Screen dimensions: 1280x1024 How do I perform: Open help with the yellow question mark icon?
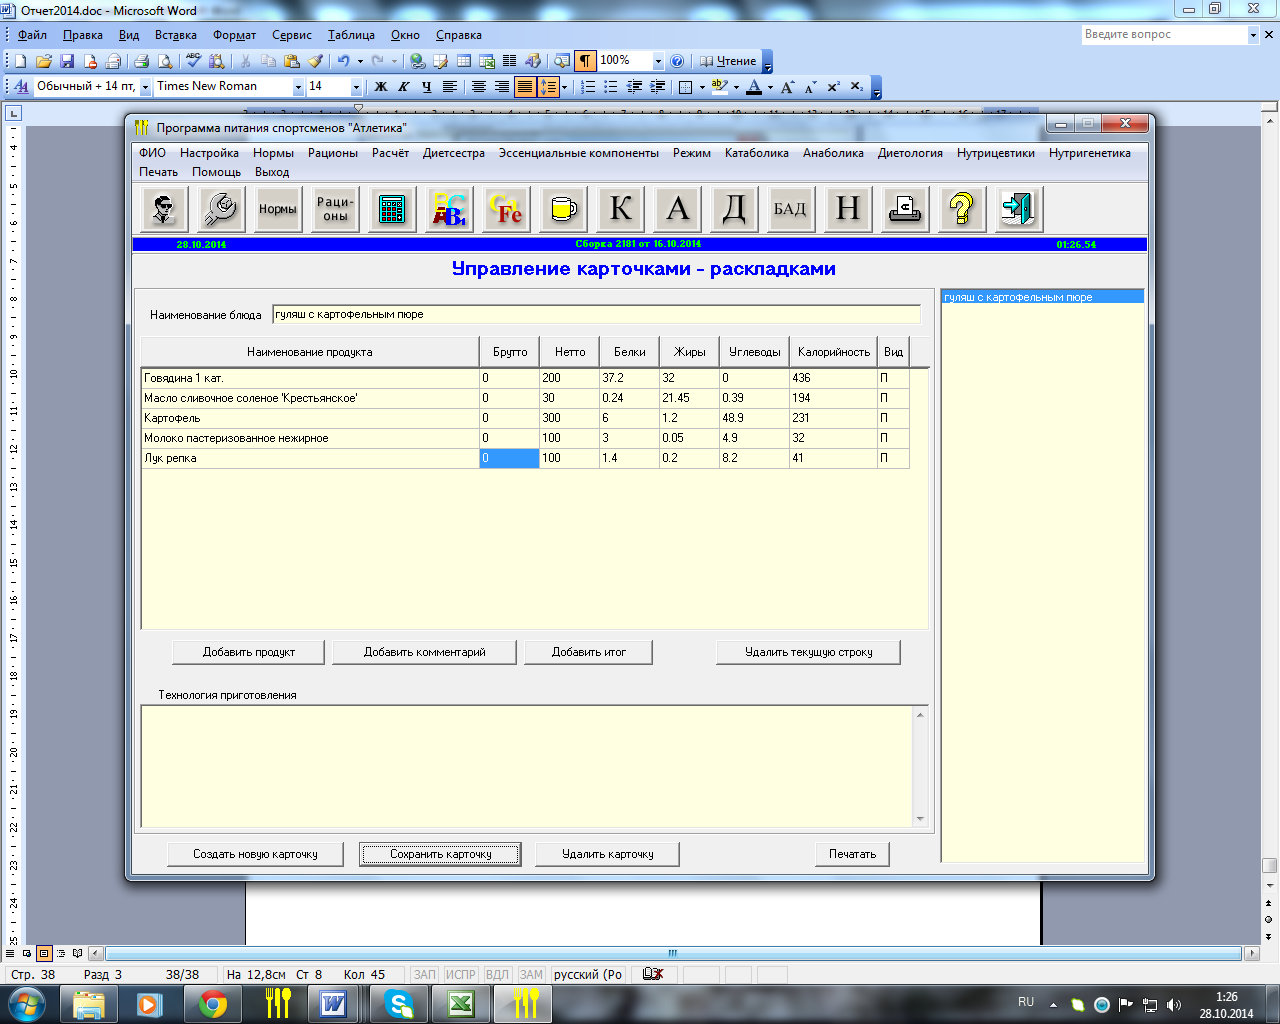[961, 209]
